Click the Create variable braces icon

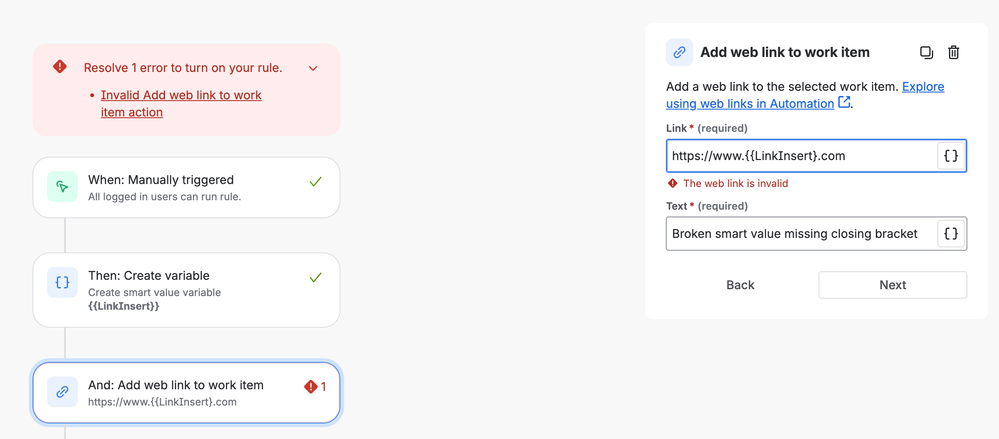[62, 283]
